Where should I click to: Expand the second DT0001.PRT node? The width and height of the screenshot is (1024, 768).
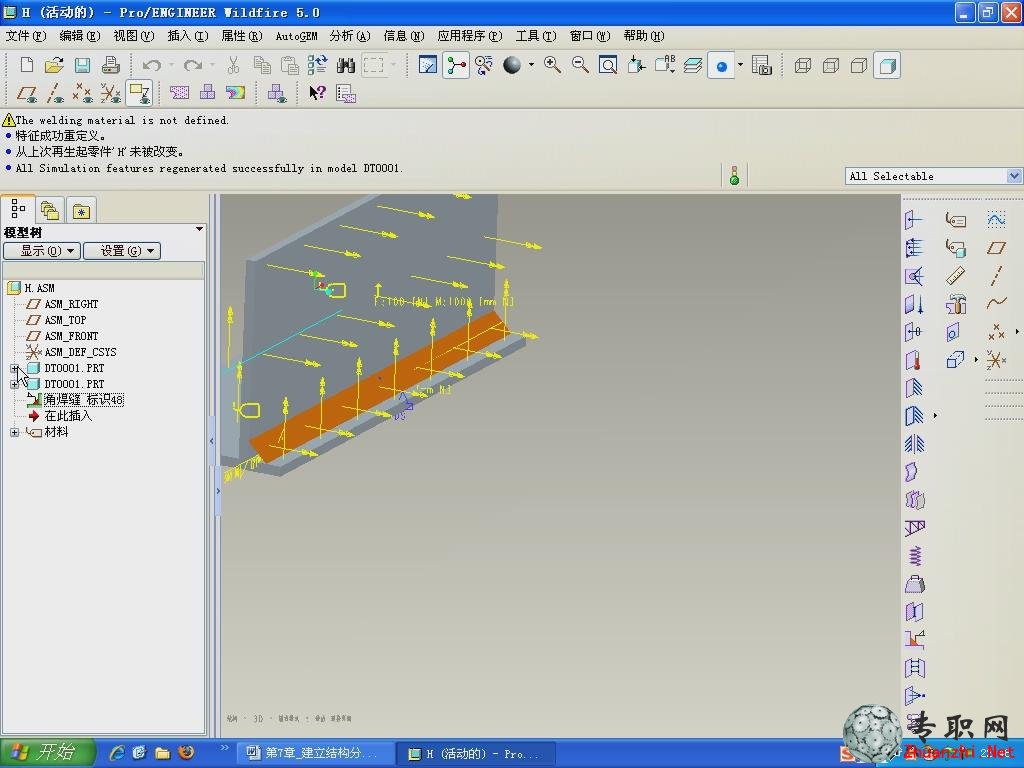coord(14,384)
